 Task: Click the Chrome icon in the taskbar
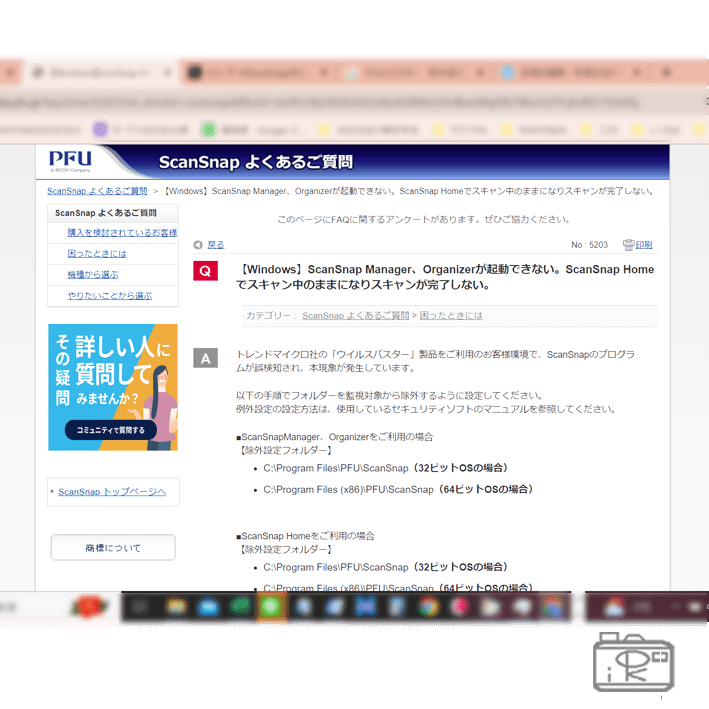tap(427, 607)
